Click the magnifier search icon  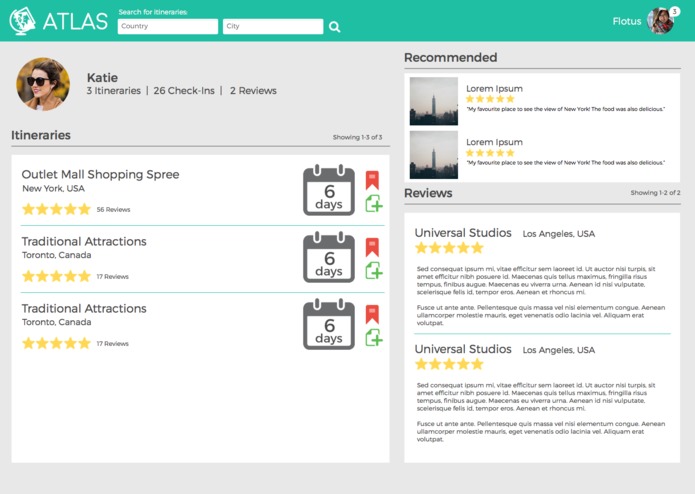[335, 27]
